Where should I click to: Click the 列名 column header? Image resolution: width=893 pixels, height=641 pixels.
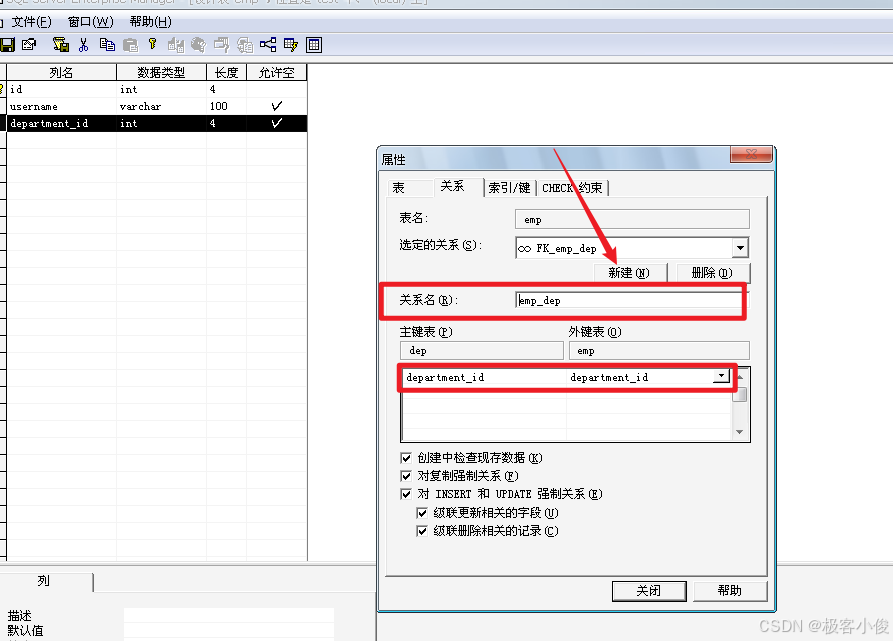[62, 72]
